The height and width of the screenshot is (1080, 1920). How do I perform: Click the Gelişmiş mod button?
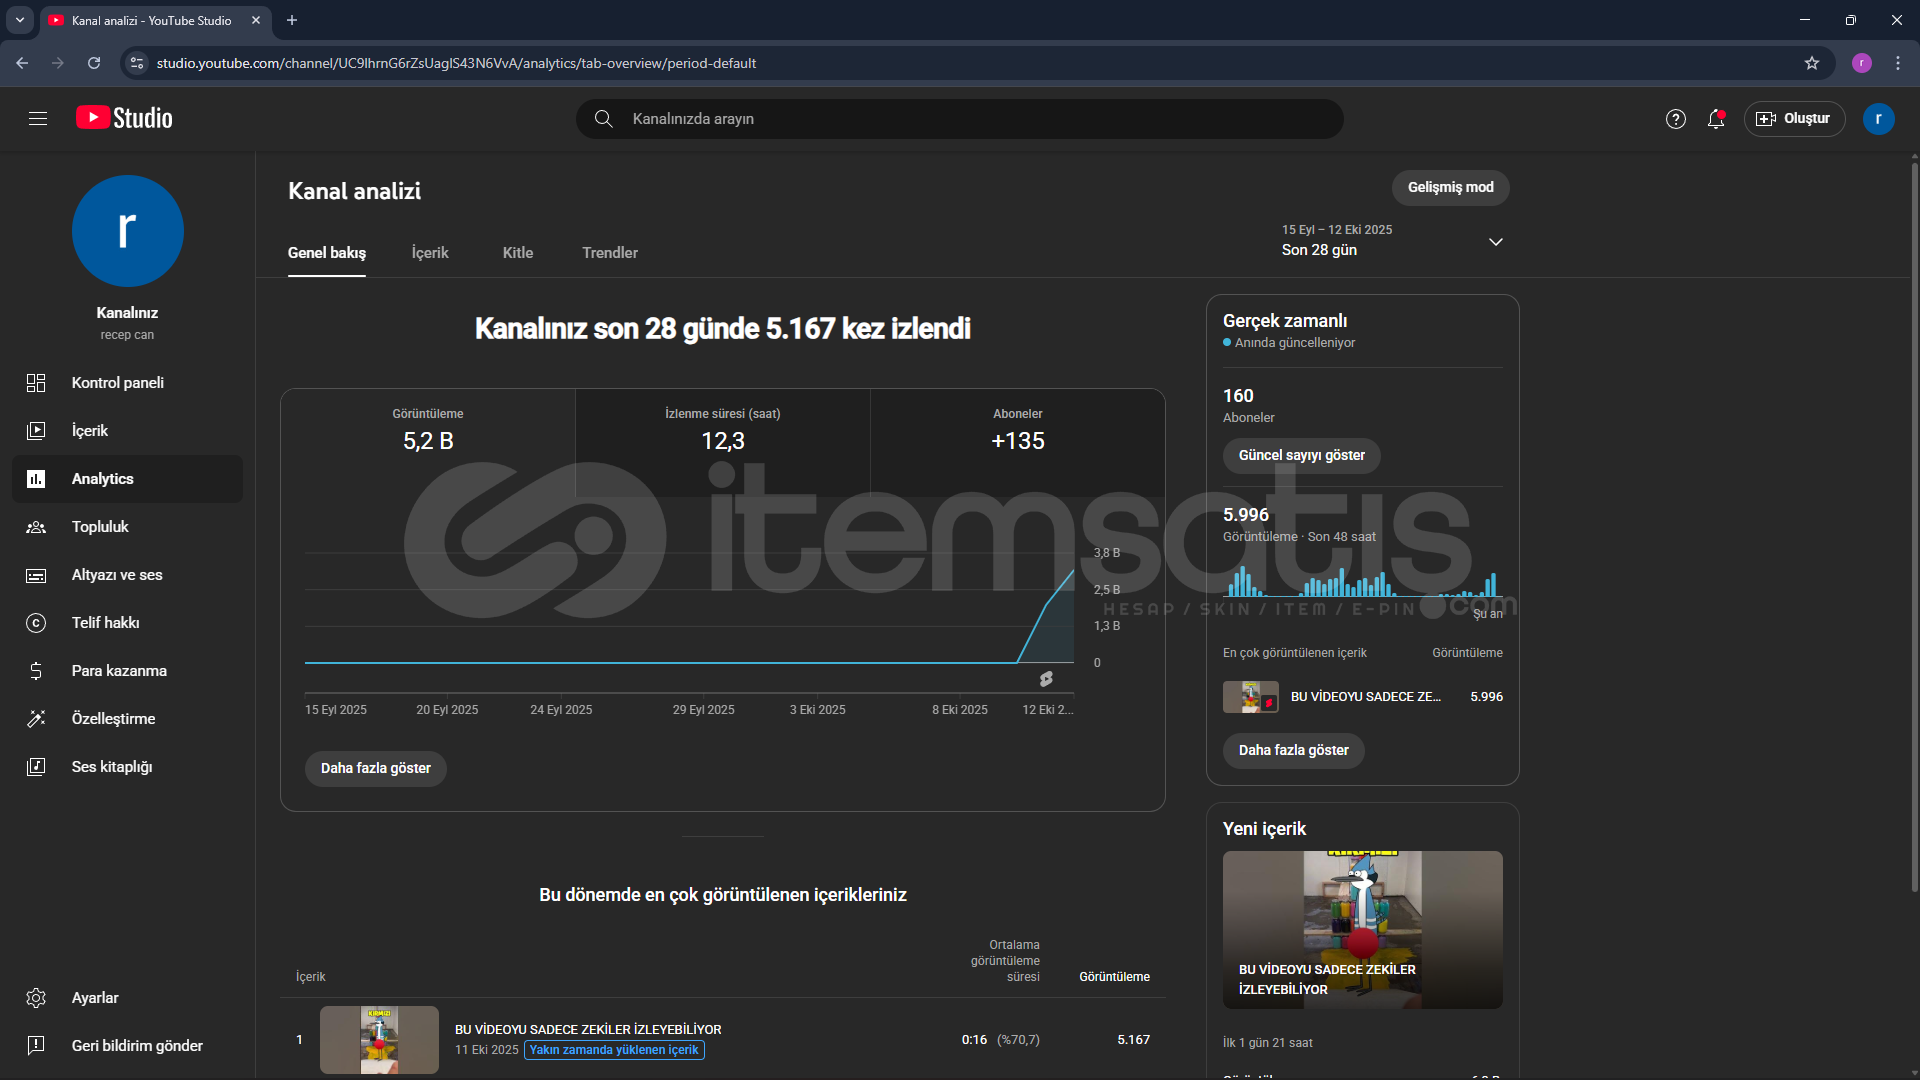point(1450,188)
